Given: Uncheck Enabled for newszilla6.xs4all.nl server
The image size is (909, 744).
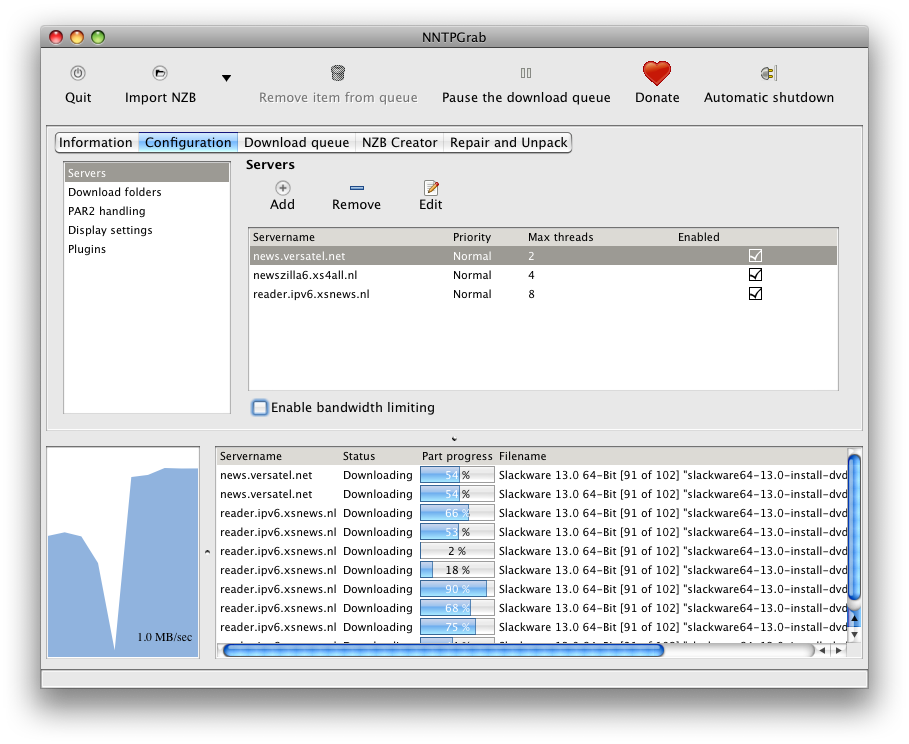Looking at the screenshot, I should pos(756,275).
